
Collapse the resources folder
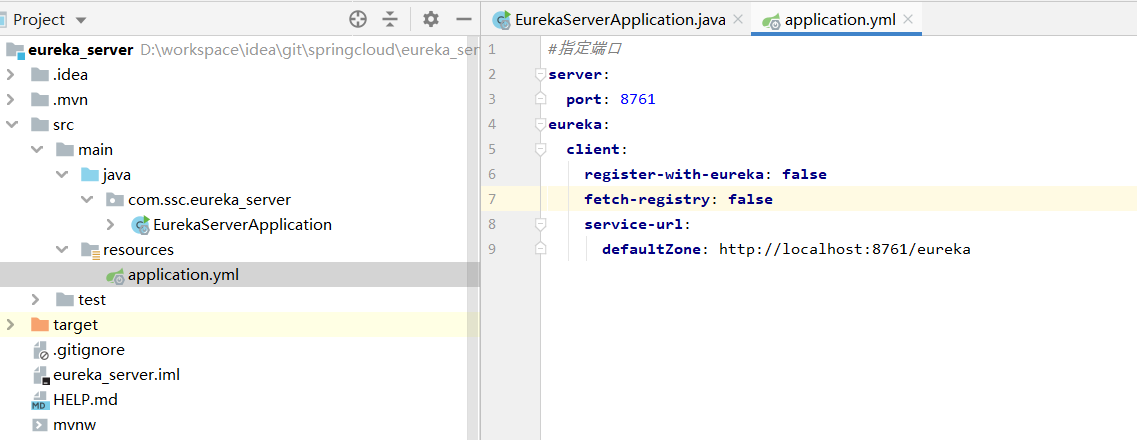point(62,250)
